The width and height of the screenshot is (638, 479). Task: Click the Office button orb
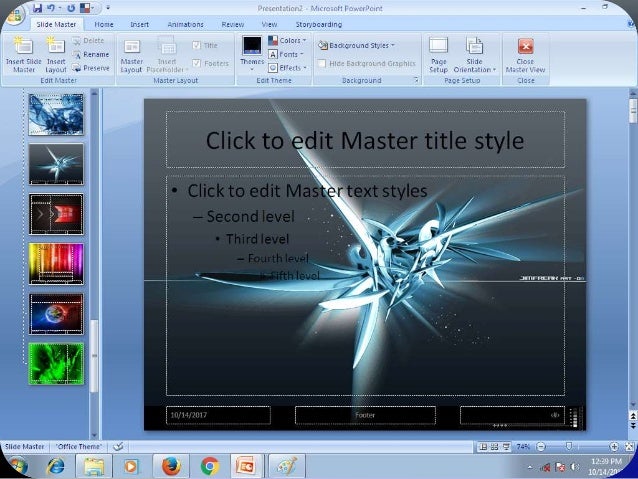[x=14, y=15]
